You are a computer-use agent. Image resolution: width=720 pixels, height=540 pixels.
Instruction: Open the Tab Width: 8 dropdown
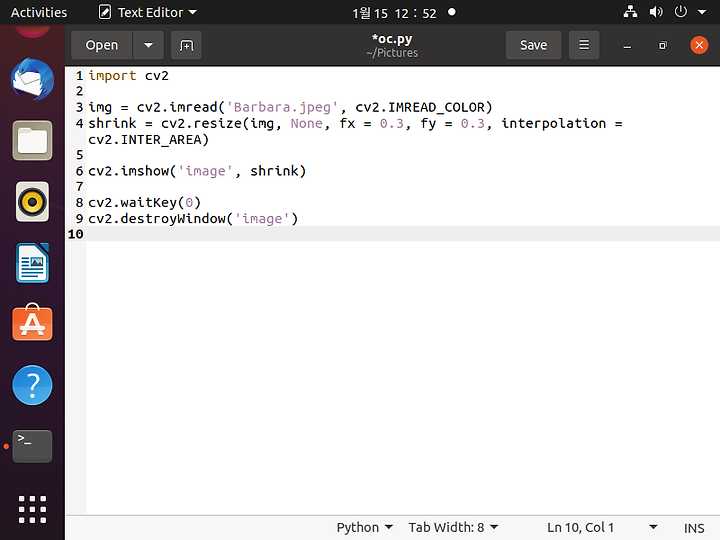pyautogui.click(x=453, y=528)
